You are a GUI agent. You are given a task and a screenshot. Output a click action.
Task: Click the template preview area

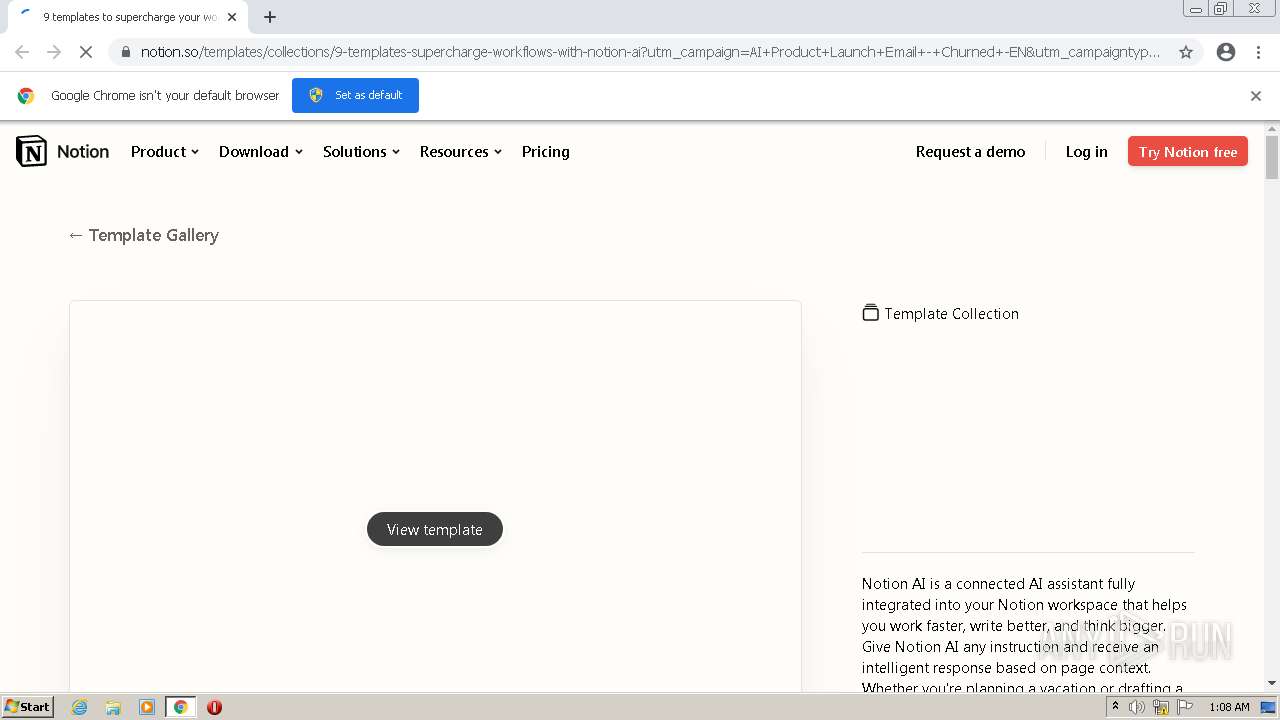pyautogui.click(x=435, y=497)
